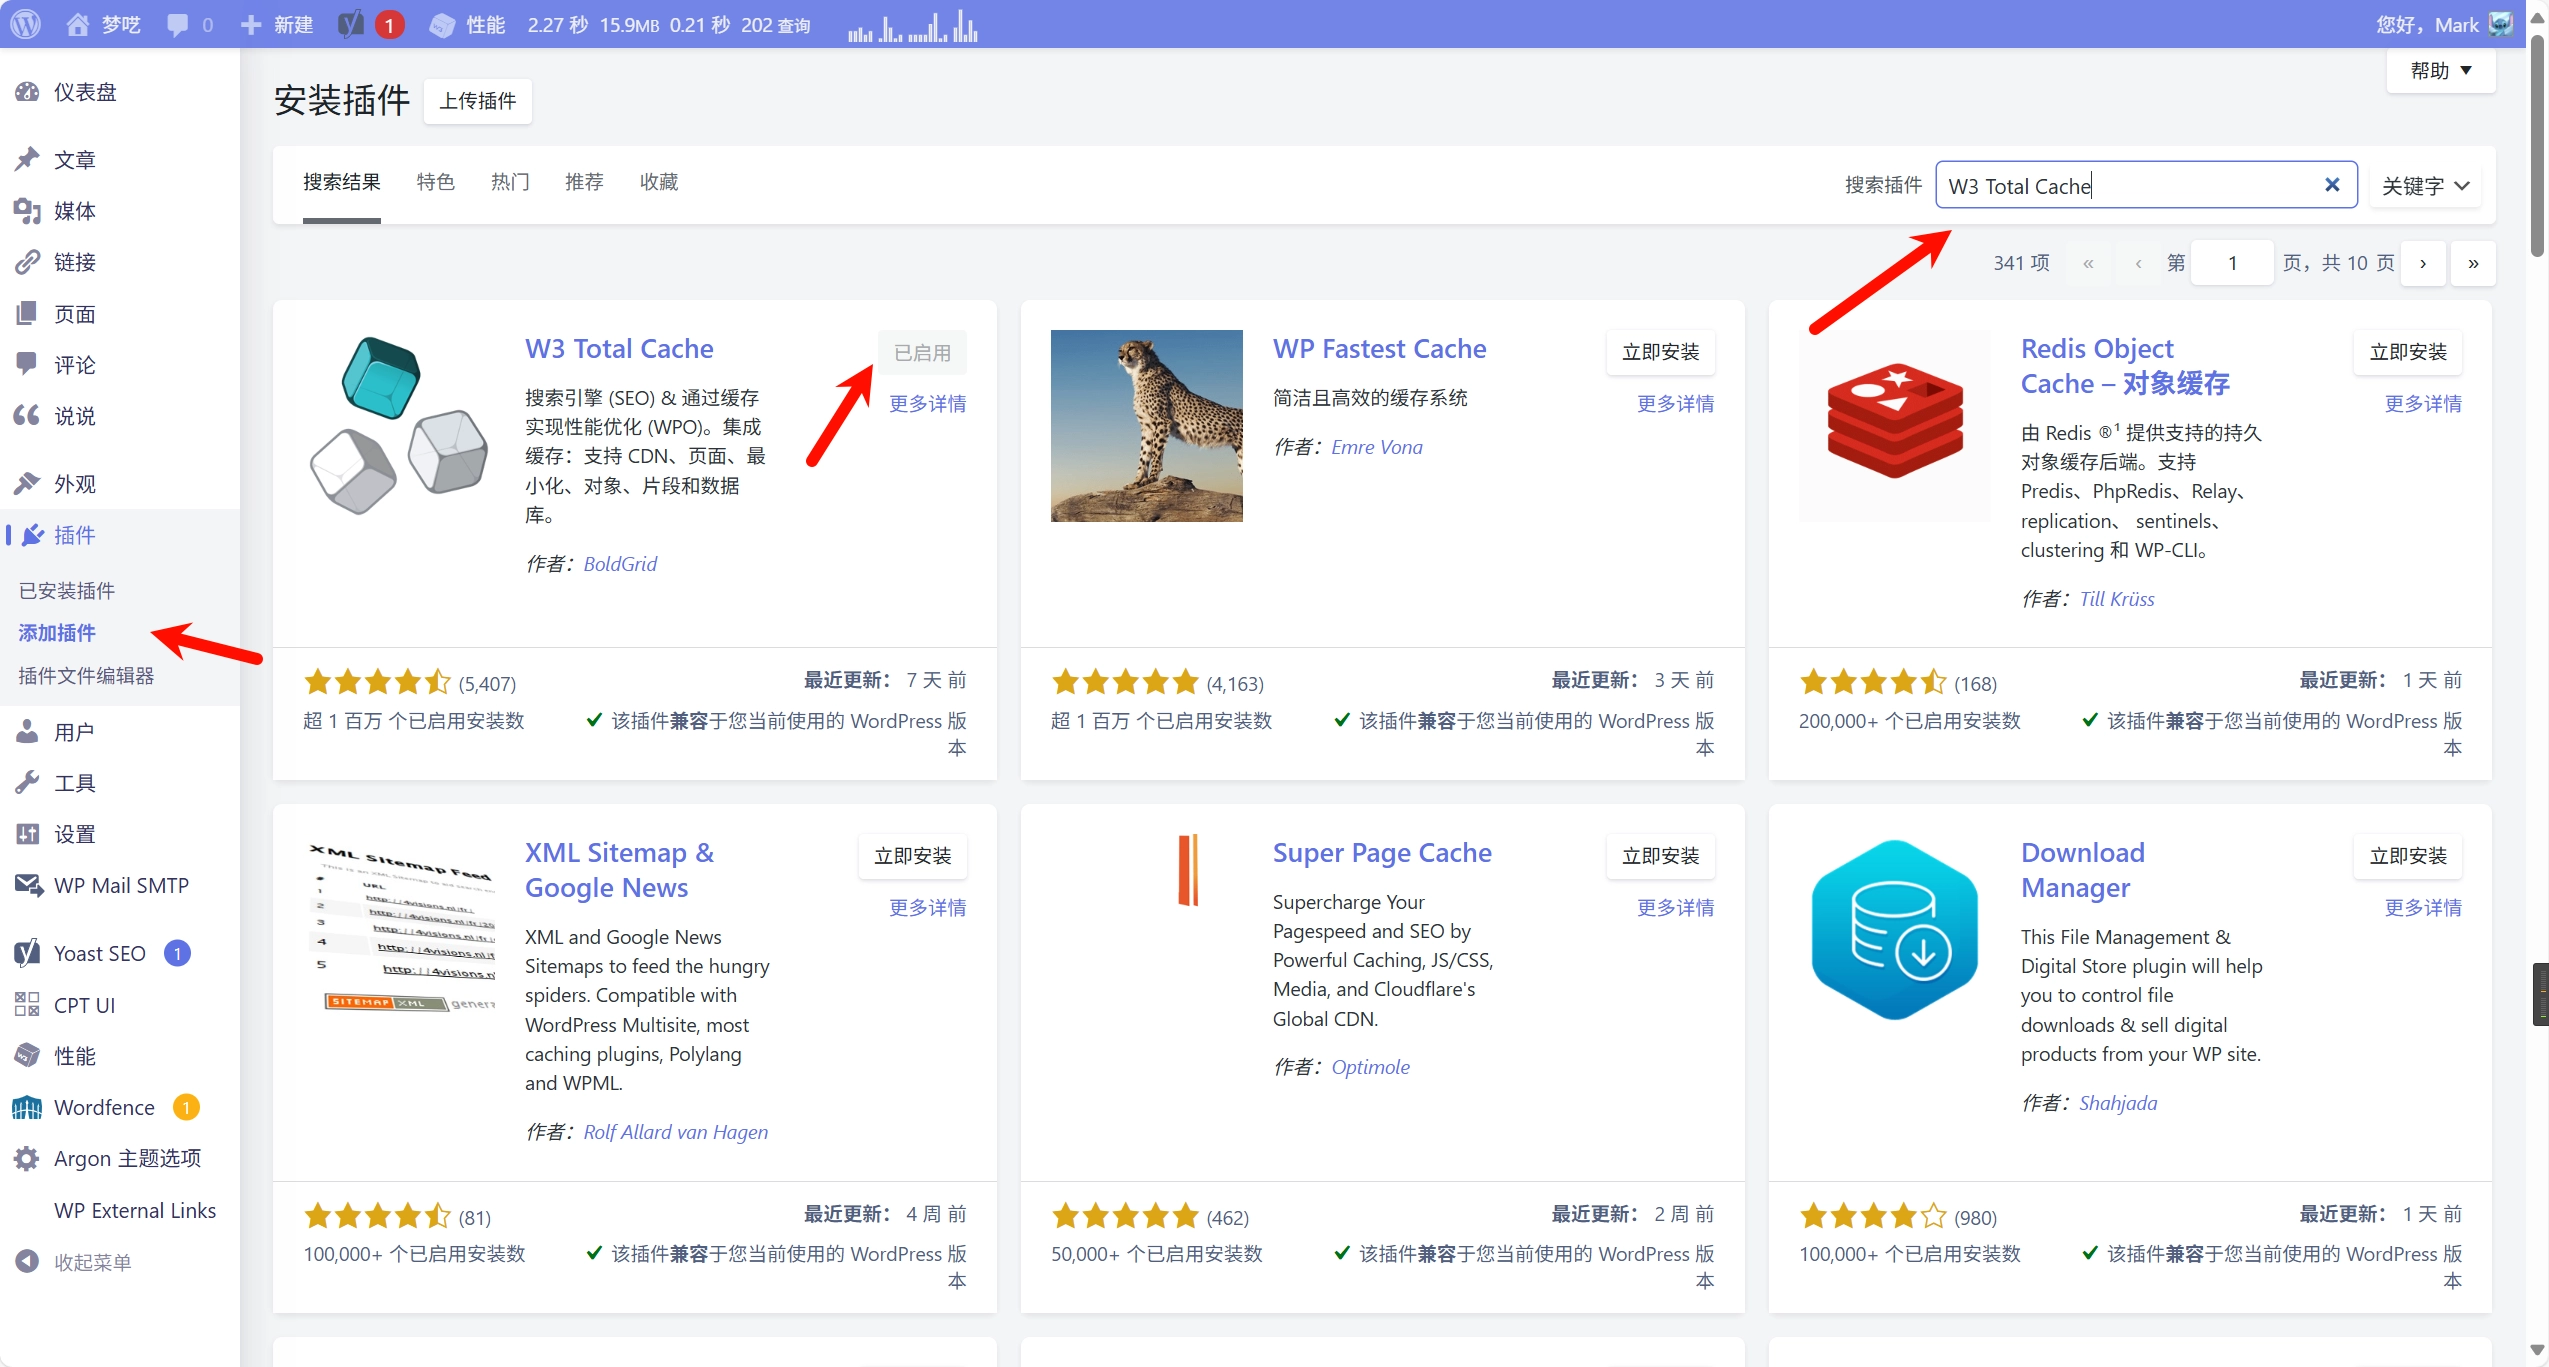Click the Download Manager hexagon thumbnail

pyautogui.click(x=1895, y=930)
